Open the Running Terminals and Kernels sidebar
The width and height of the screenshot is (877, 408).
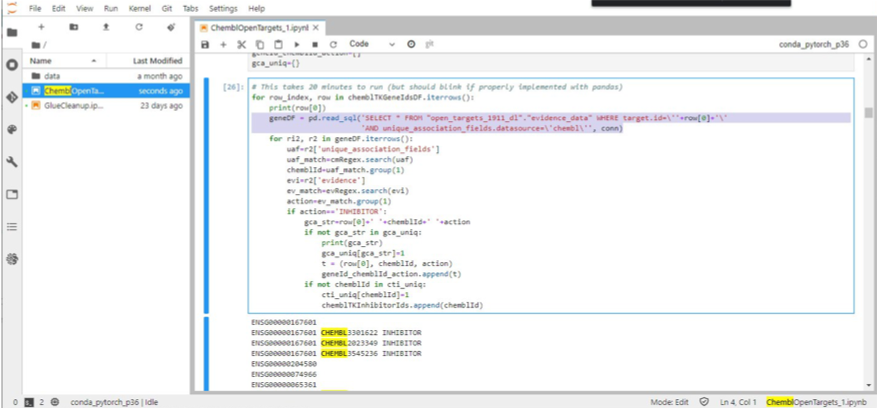point(12,64)
